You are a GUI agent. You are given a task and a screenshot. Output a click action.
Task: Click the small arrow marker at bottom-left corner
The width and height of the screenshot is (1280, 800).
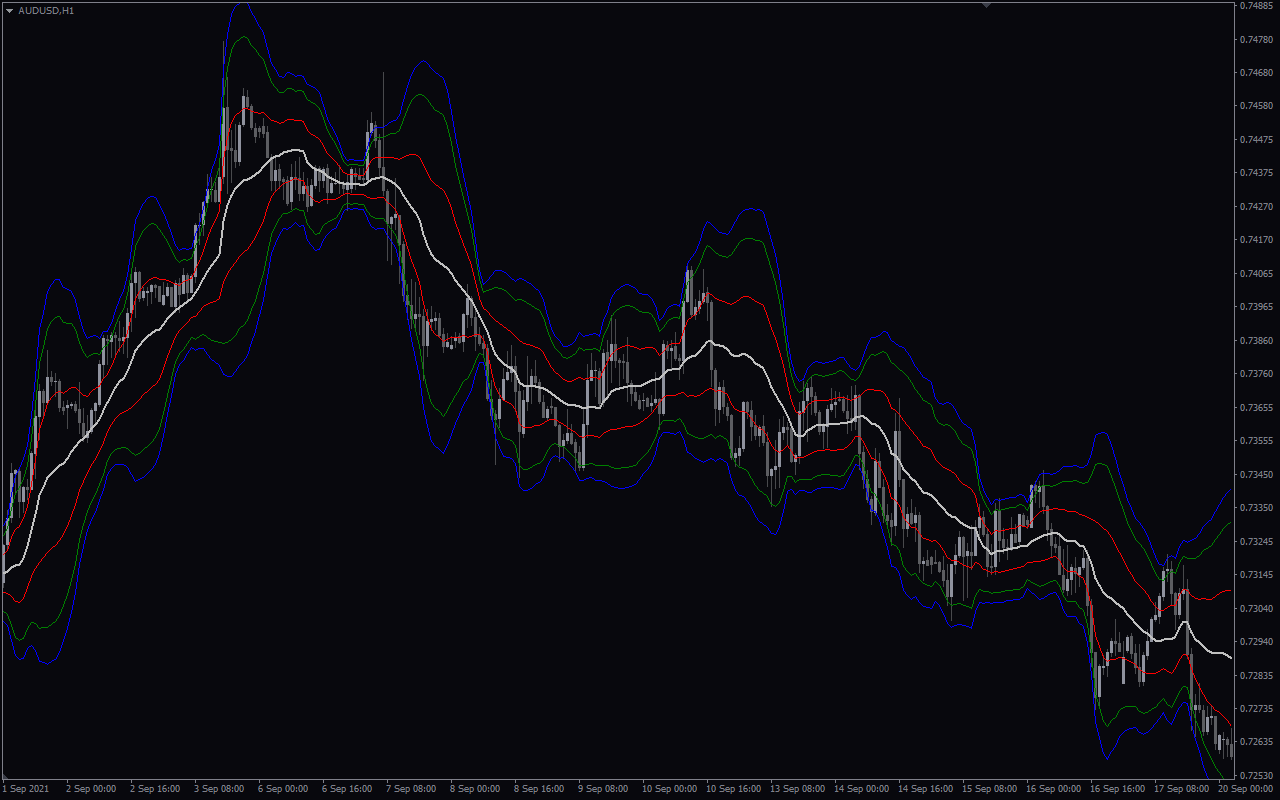(x=4, y=777)
